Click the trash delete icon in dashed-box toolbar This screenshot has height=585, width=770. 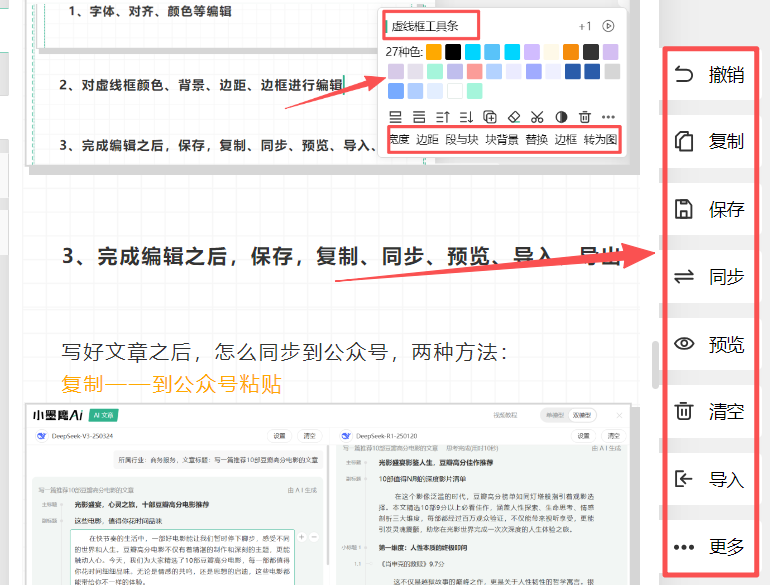(x=585, y=117)
